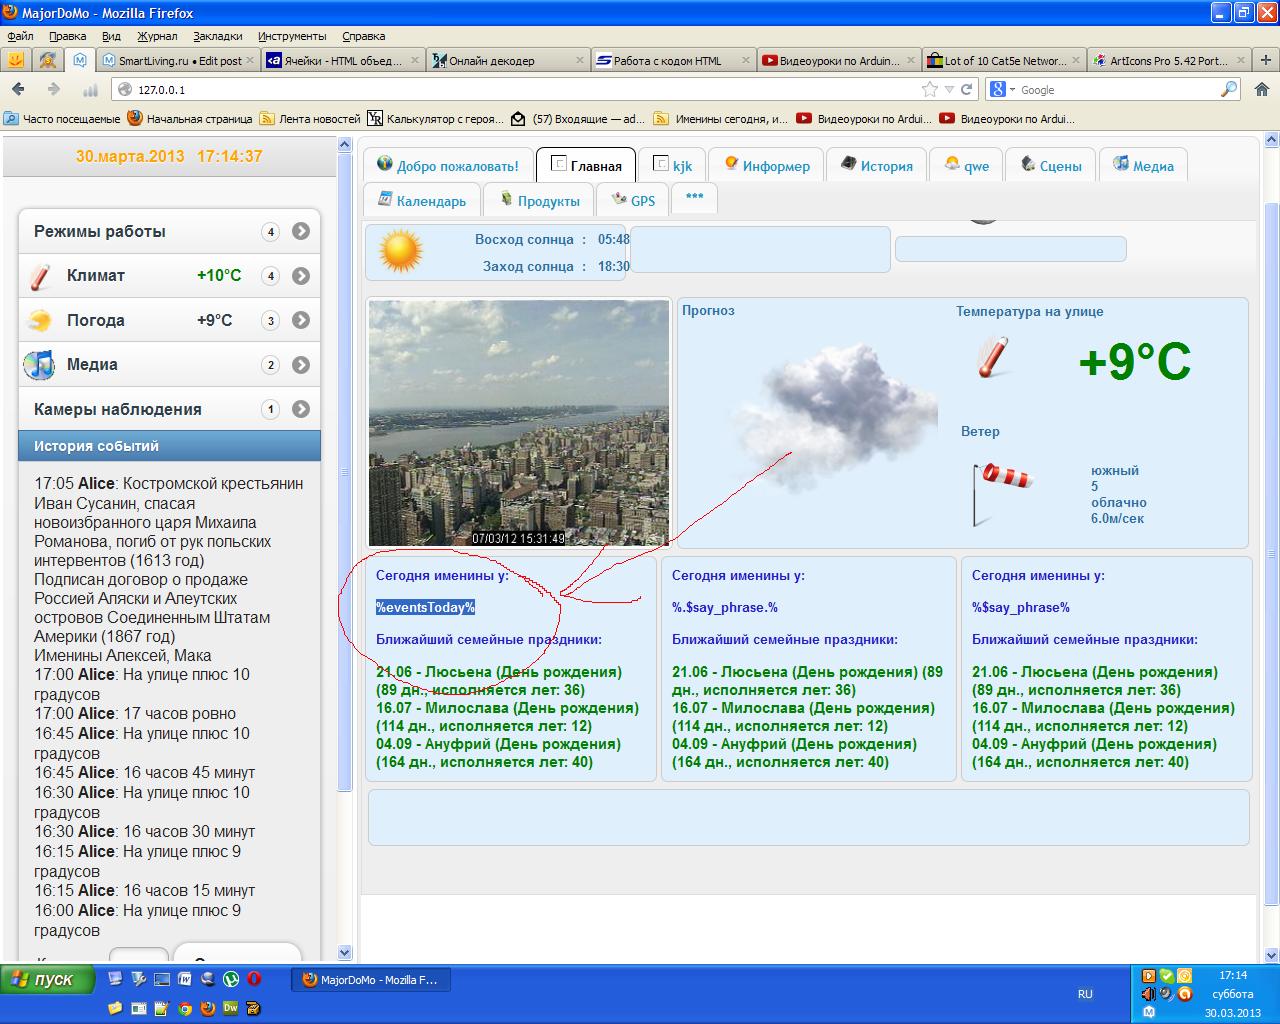This screenshot has width=1280, height=1024.
Task: Expand the Режимы работы section arrow
Action: click(x=301, y=232)
